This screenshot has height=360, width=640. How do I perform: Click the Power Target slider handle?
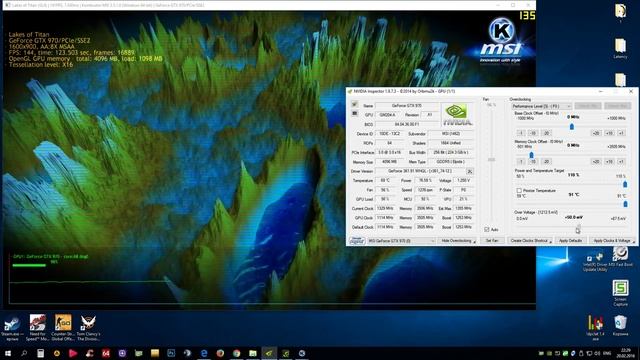click(625, 184)
